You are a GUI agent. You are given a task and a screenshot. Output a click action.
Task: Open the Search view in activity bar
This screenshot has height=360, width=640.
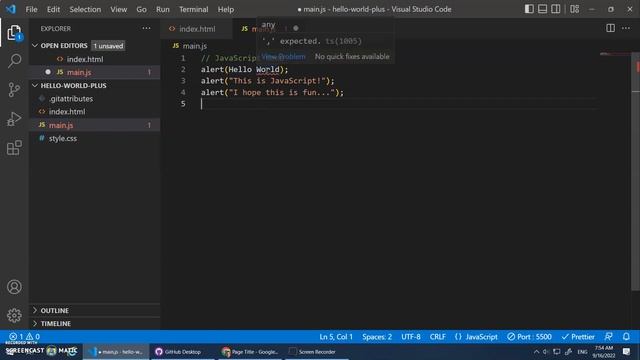click(14, 61)
